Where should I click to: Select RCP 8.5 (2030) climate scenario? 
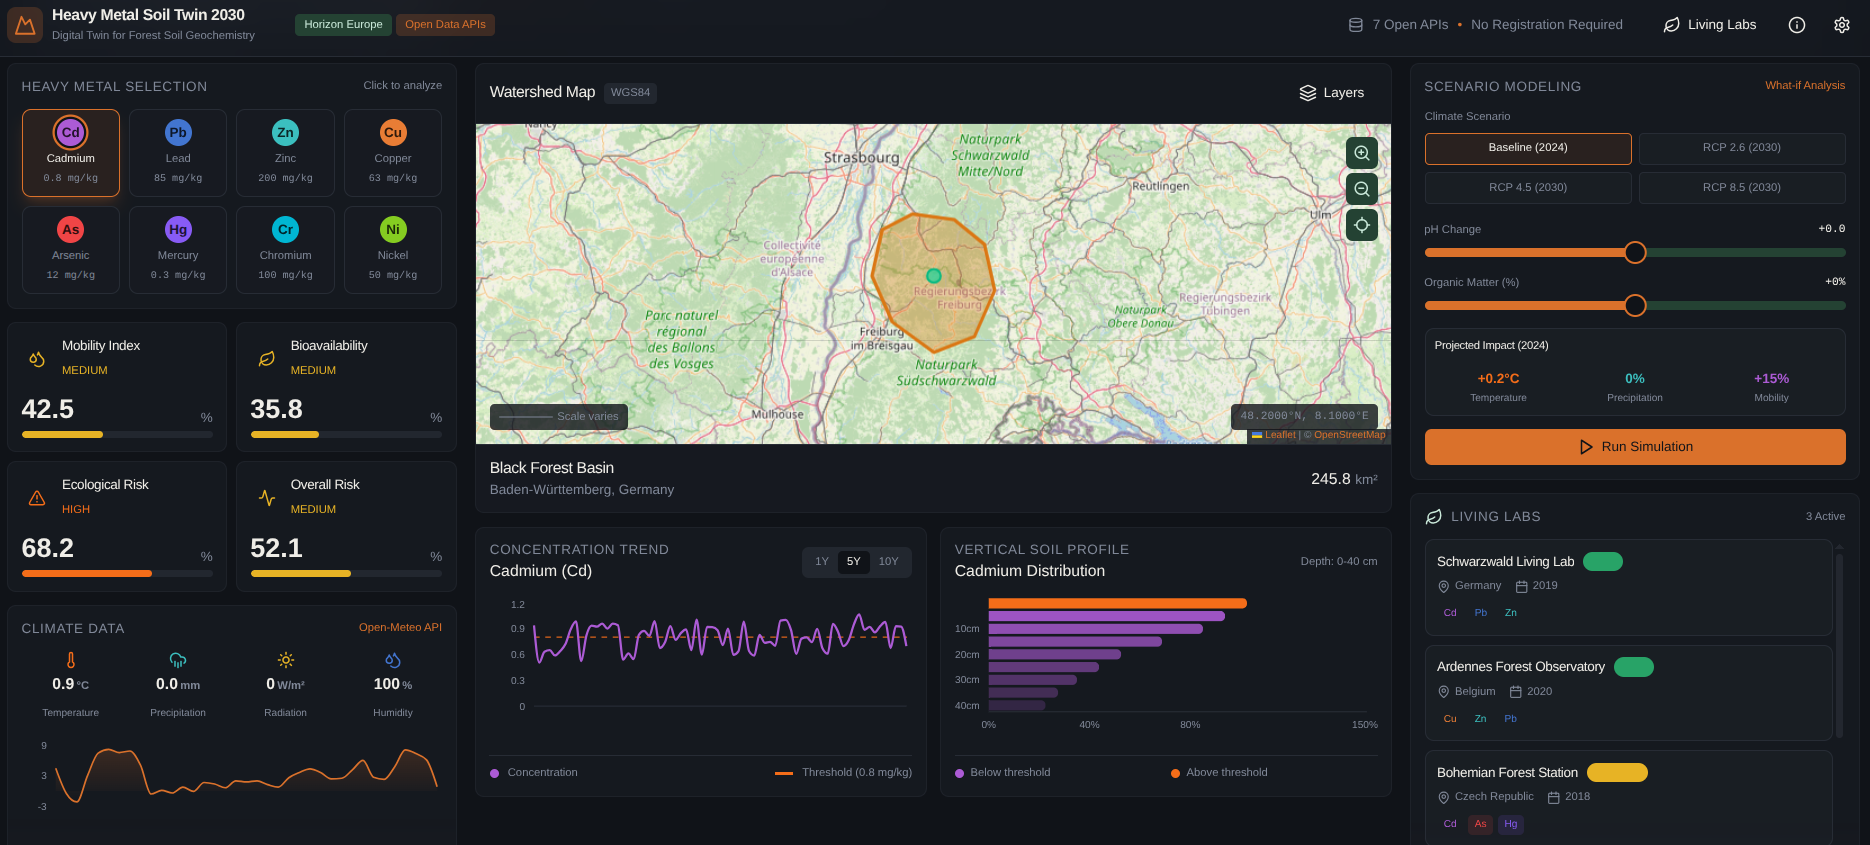point(1742,188)
